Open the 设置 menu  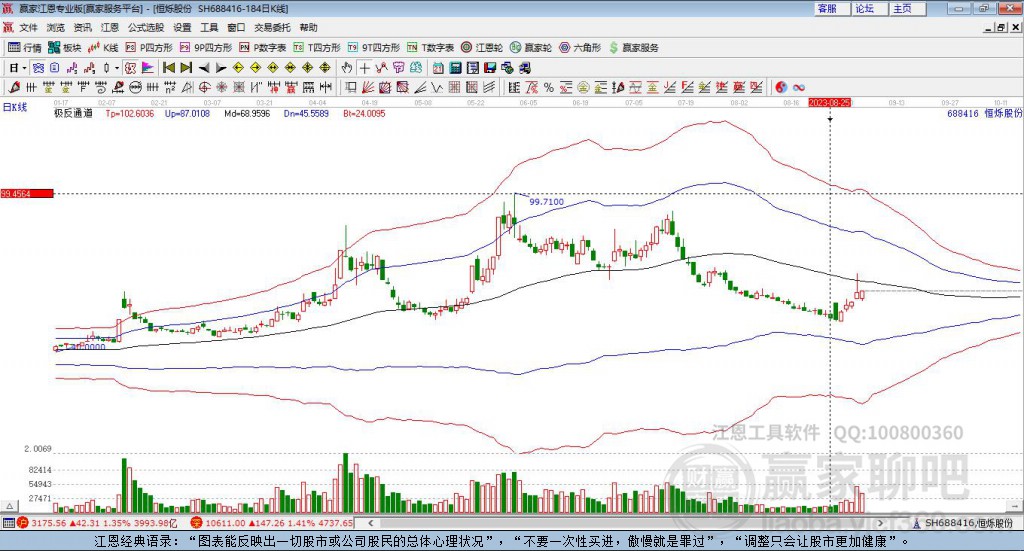click(182, 27)
